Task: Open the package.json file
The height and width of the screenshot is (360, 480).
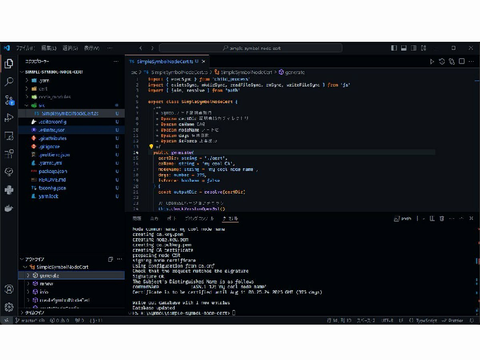Action: [72, 171]
